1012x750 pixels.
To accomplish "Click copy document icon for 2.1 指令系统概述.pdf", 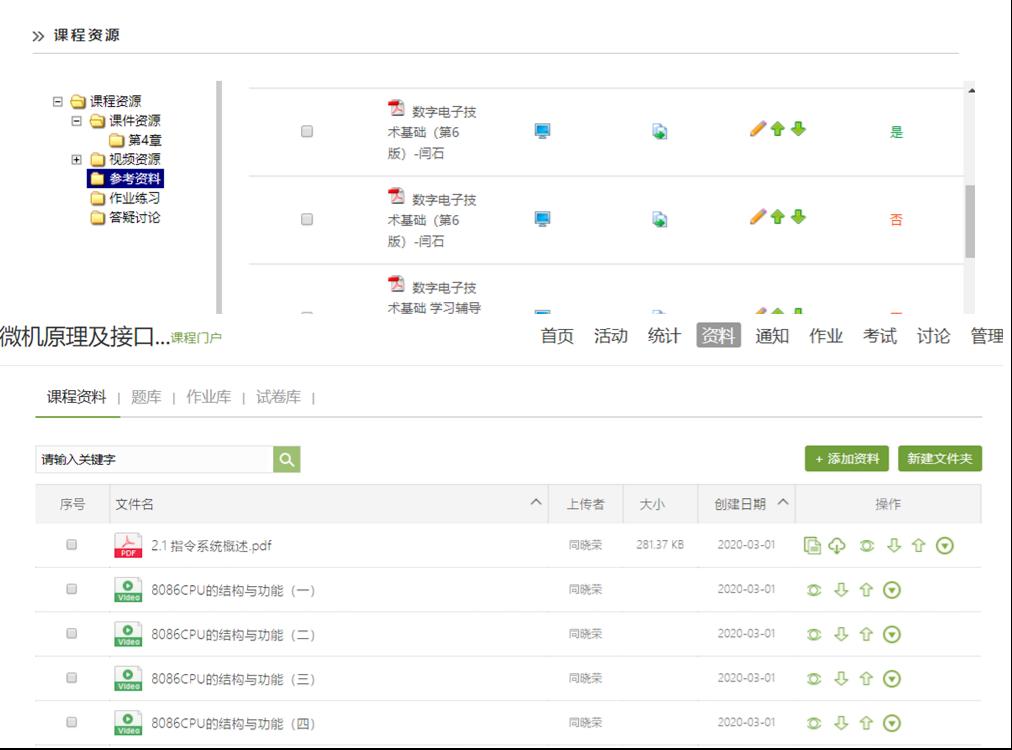I will coord(813,545).
